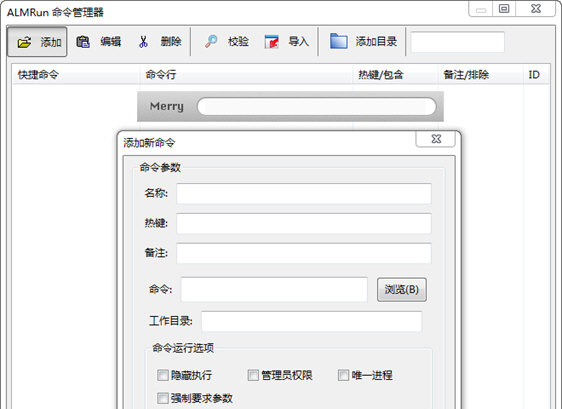Check the 管理员权限 option
This screenshot has height=409, width=562.
click(253, 375)
